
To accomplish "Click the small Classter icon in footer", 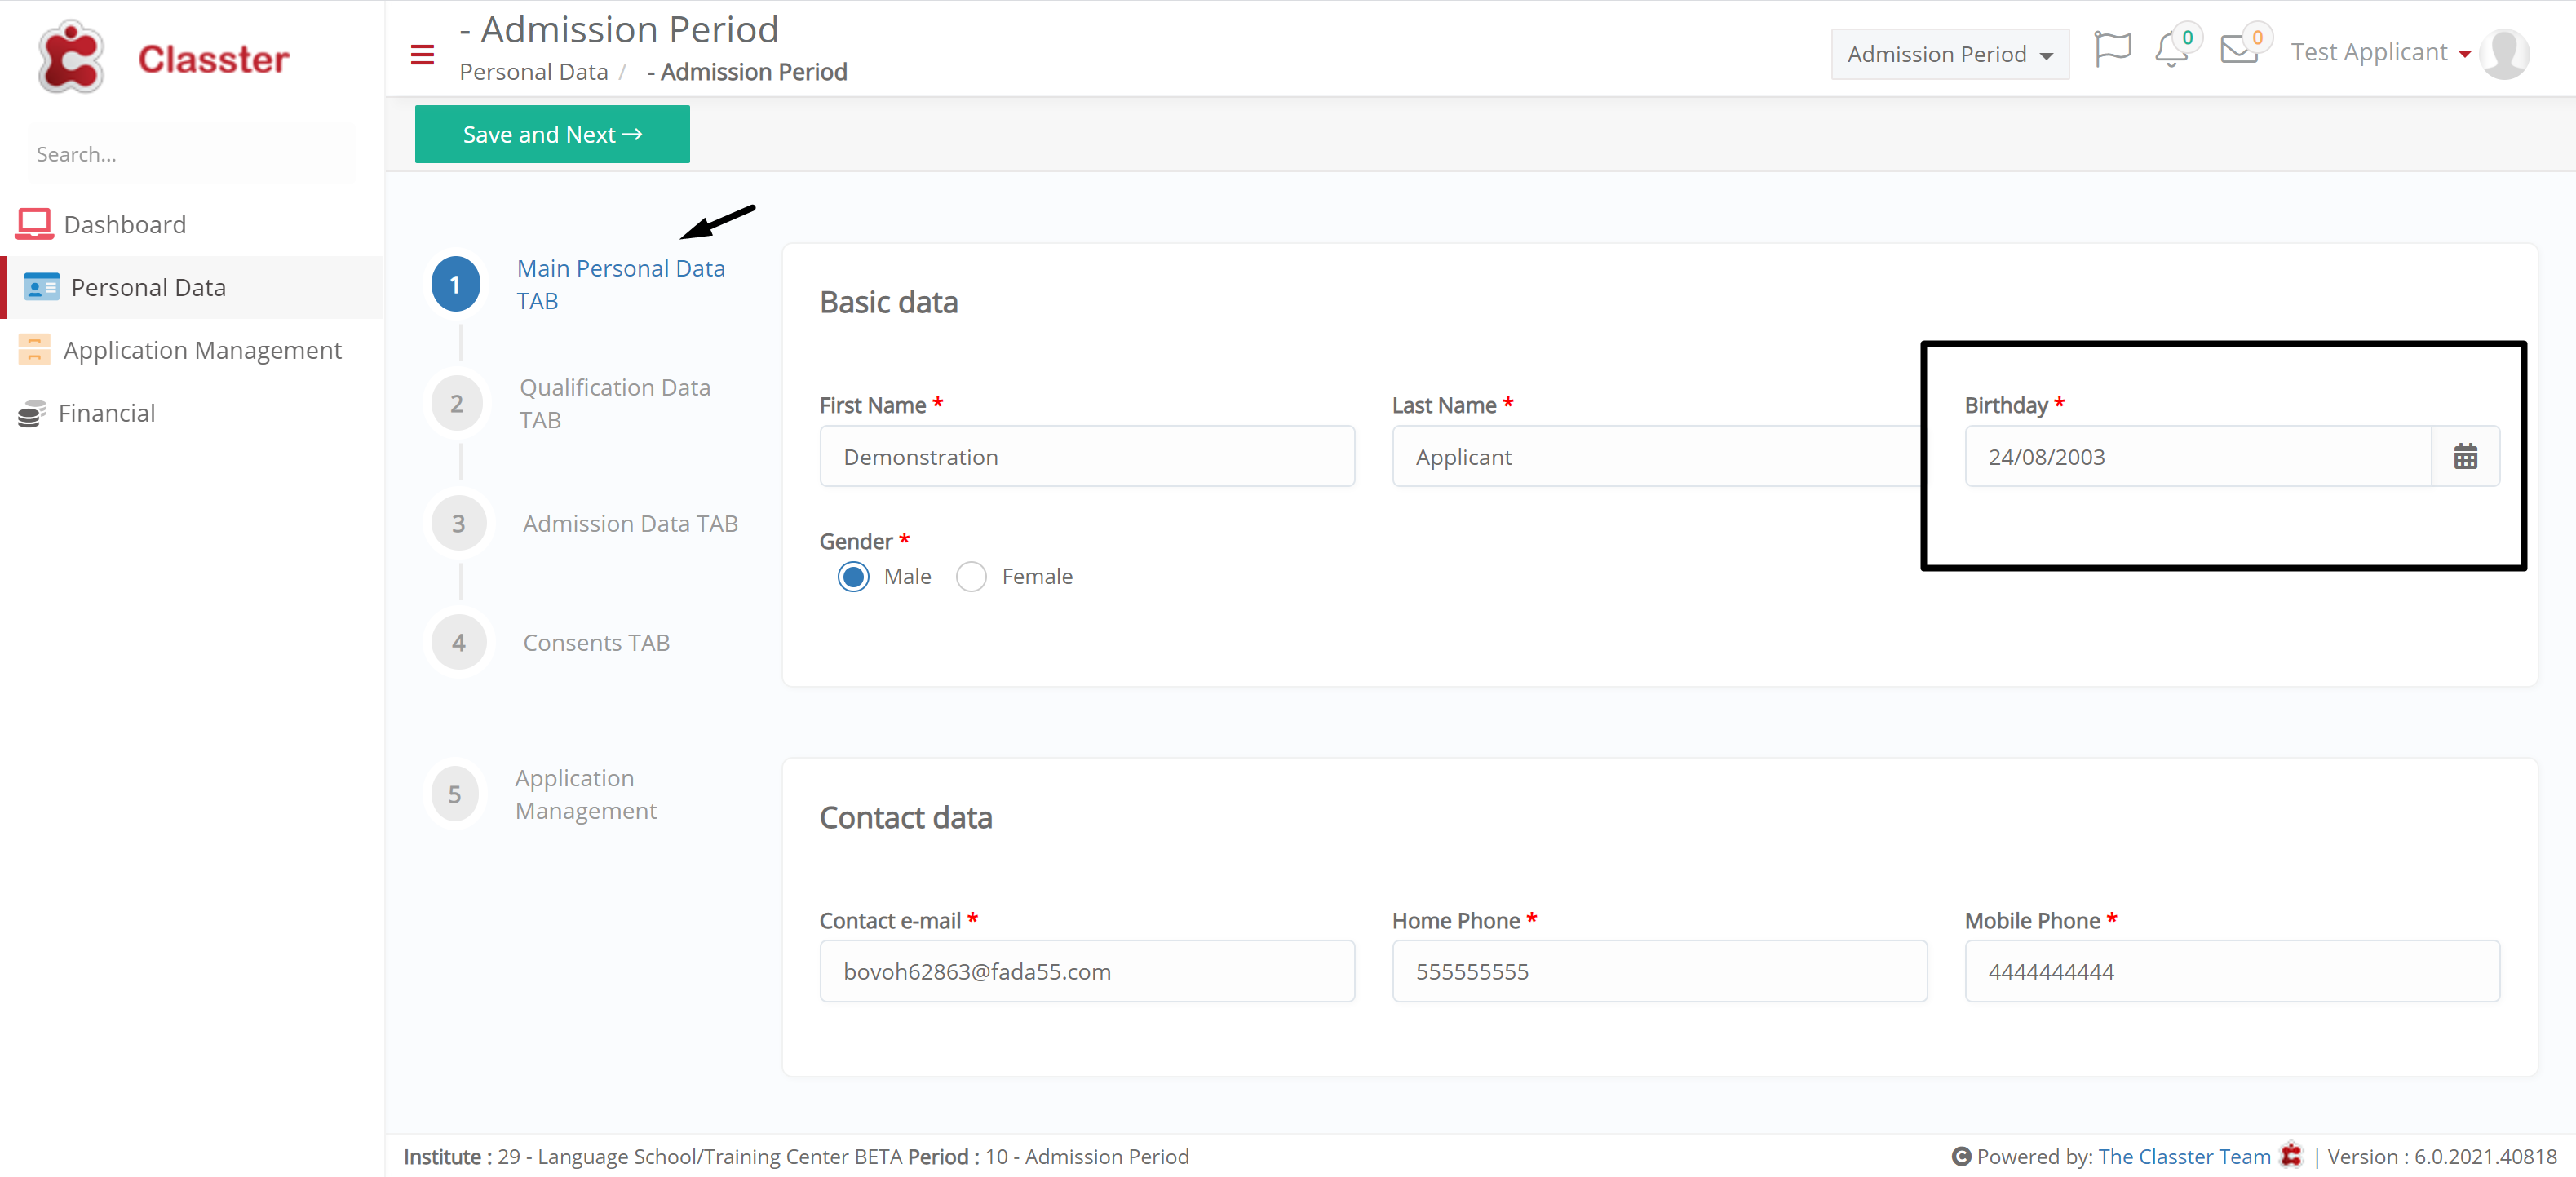I will (x=2290, y=1156).
